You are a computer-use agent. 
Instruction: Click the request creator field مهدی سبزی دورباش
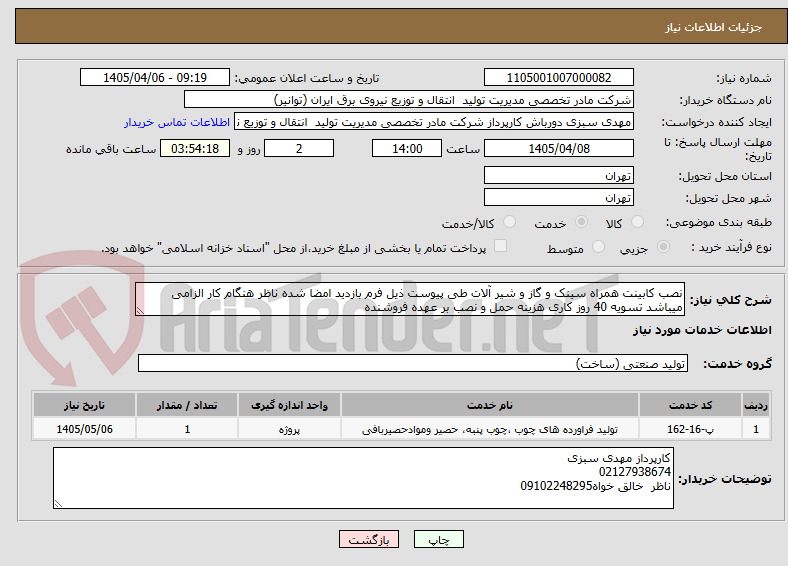434,122
